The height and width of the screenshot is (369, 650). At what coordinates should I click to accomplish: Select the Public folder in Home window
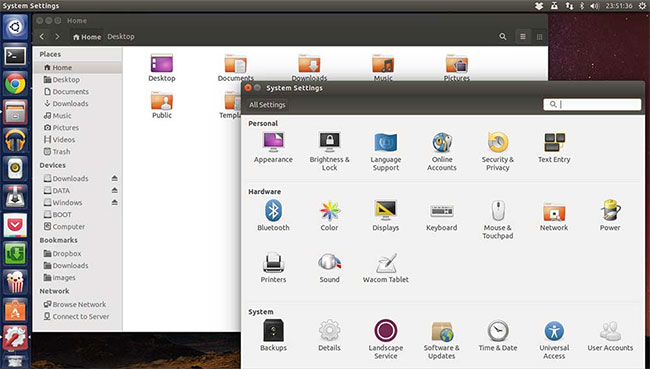[x=162, y=105]
